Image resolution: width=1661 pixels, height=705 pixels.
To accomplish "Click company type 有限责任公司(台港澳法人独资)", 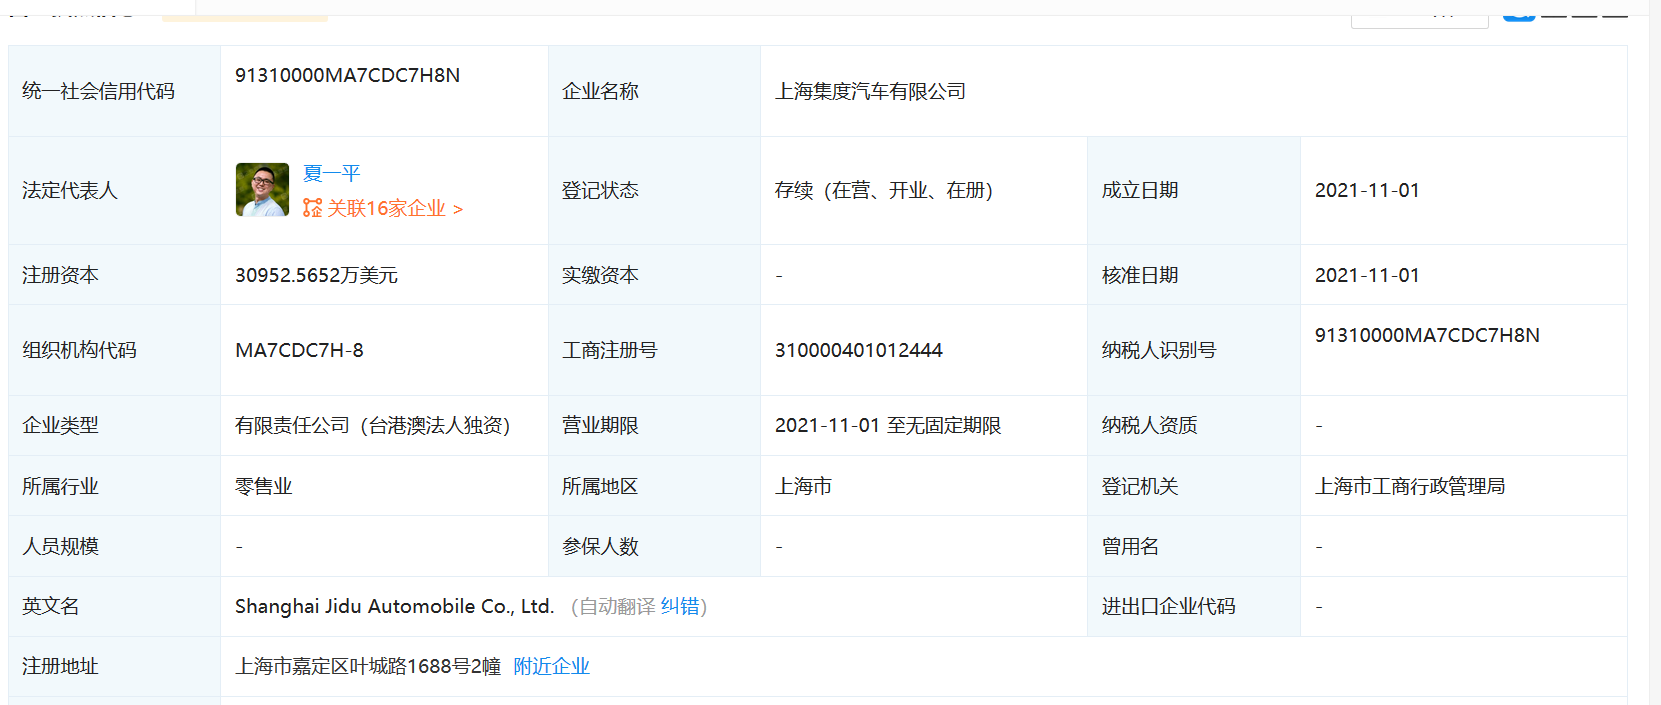I will click(372, 425).
